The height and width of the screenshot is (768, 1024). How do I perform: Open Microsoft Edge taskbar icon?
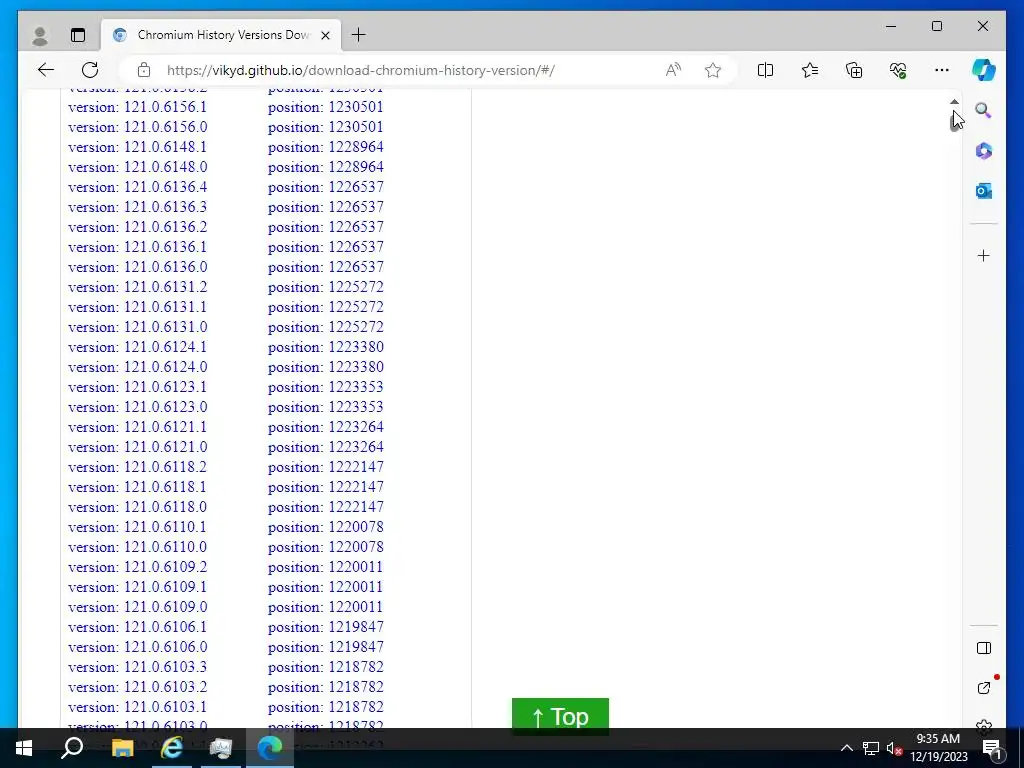coord(270,748)
